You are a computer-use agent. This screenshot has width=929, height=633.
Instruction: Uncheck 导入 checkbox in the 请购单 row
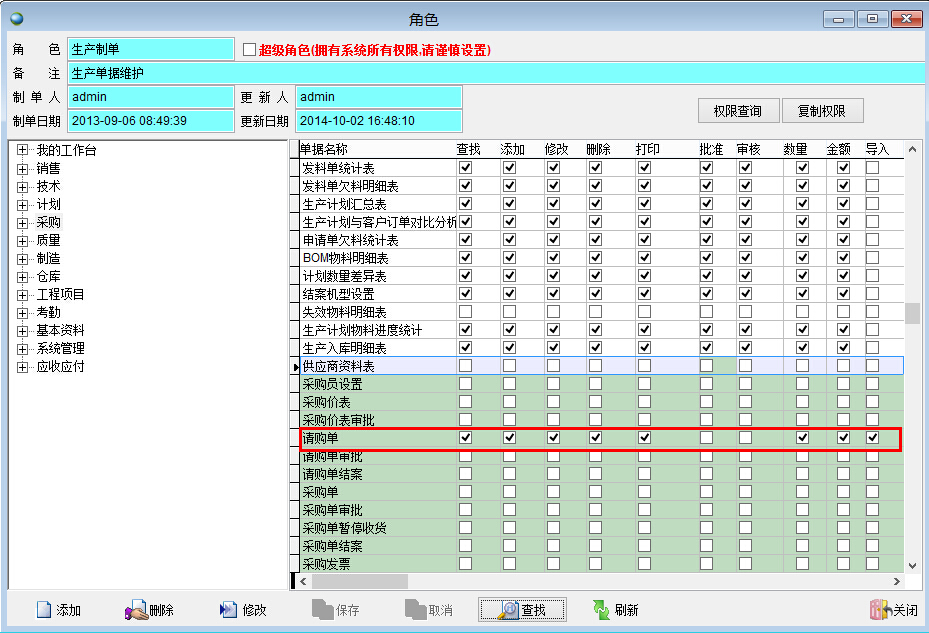tap(872, 438)
